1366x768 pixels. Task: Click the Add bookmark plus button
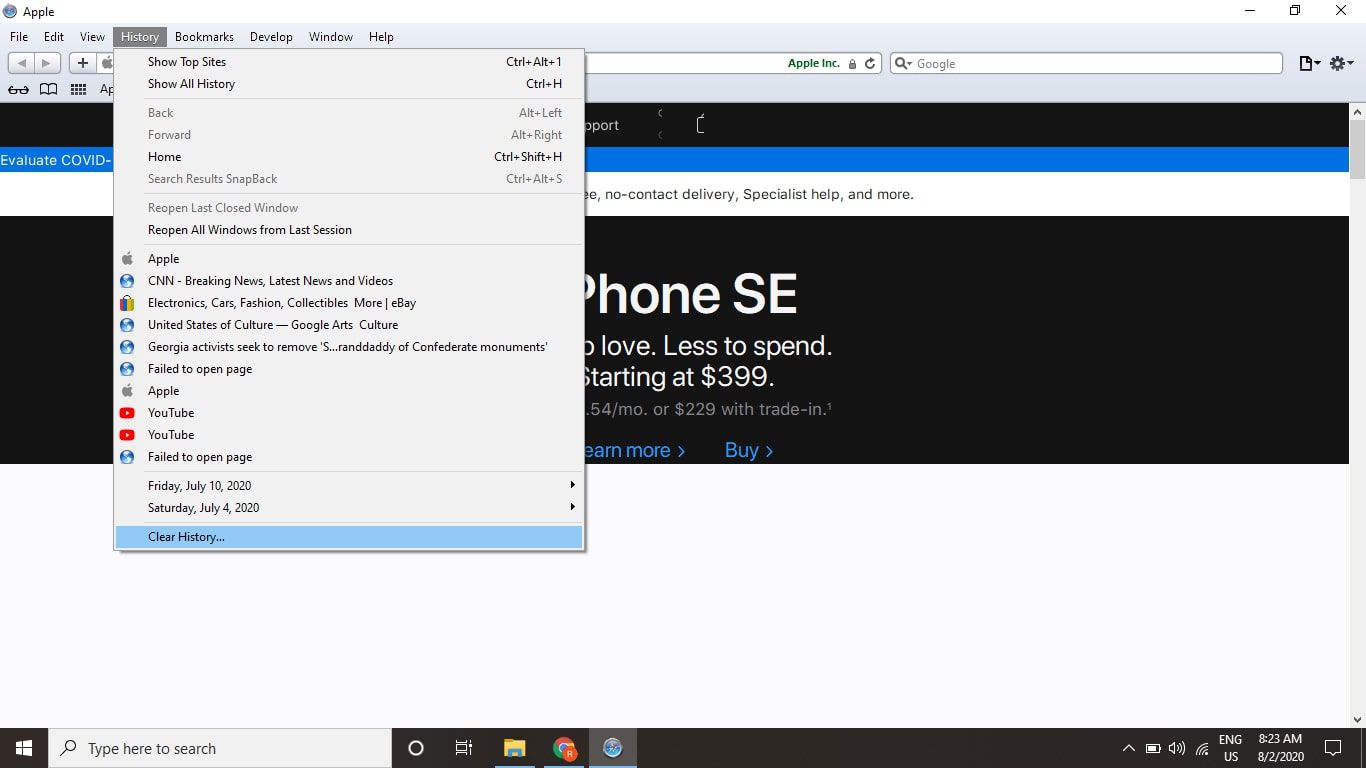pyautogui.click(x=83, y=63)
